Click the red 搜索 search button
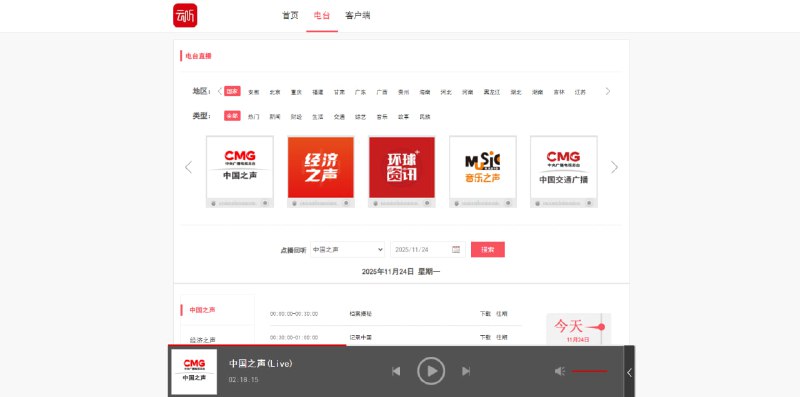This screenshot has height=397, width=800. [488, 250]
